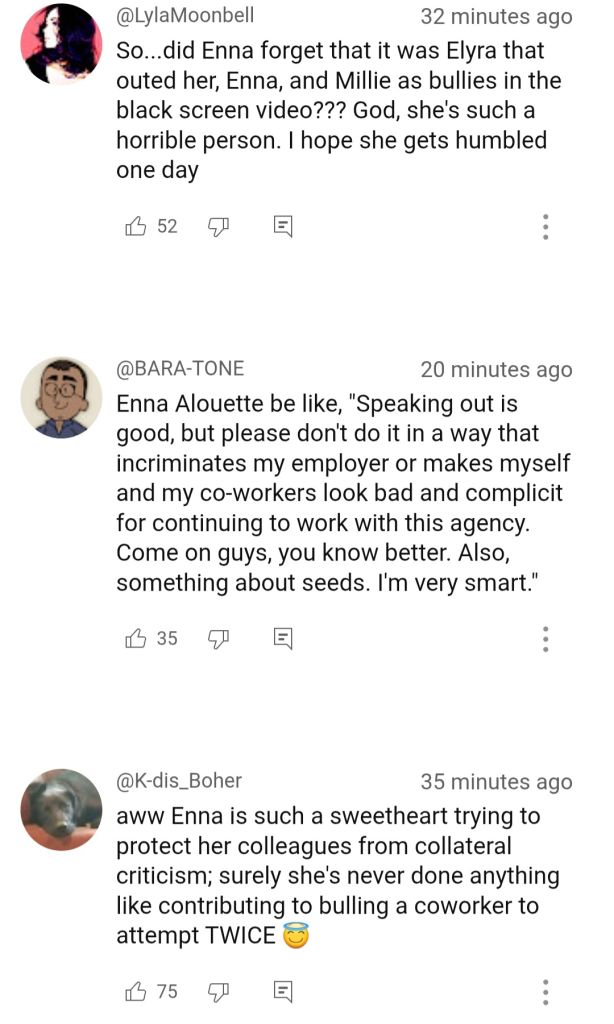Viewport: 614px width, 1024px height.
Task: Like the @LylaMoonbell comment
Action: click(135, 227)
